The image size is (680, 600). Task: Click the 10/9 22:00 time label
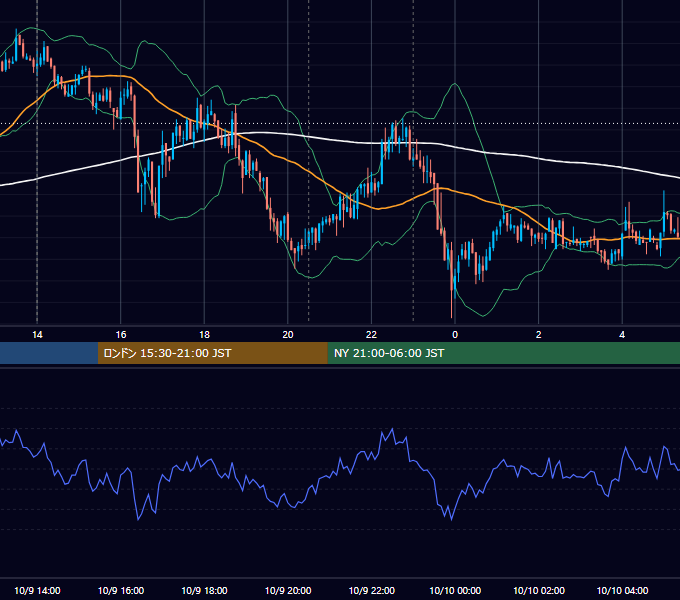pos(372,590)
